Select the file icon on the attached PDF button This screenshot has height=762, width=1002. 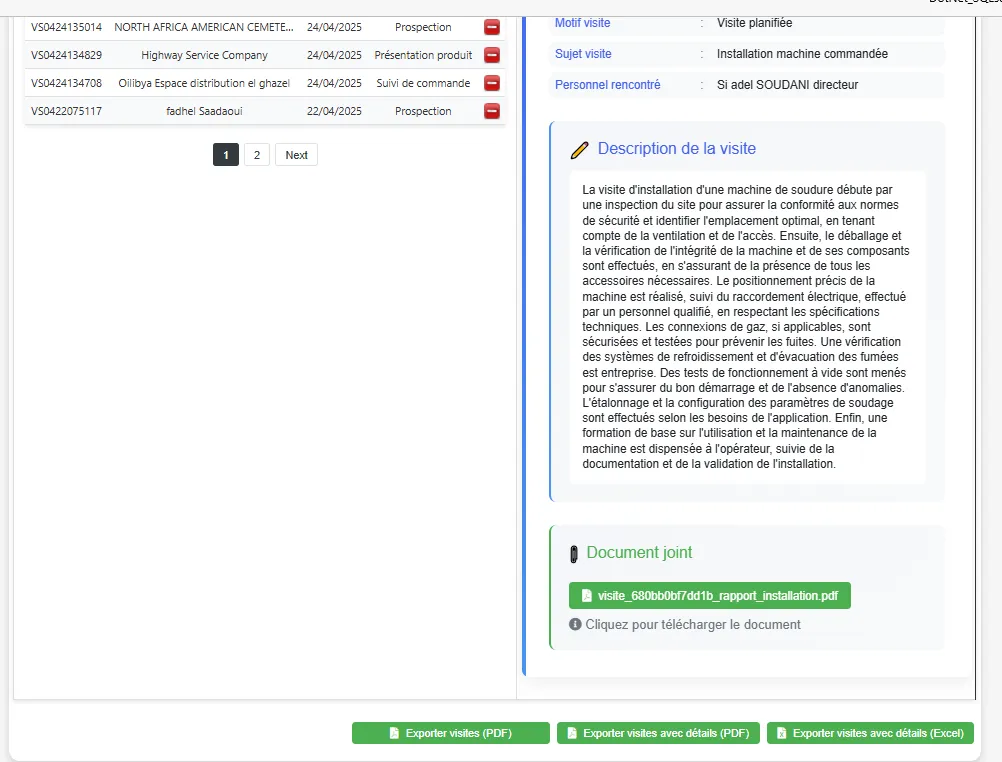(x=586, y=595)
